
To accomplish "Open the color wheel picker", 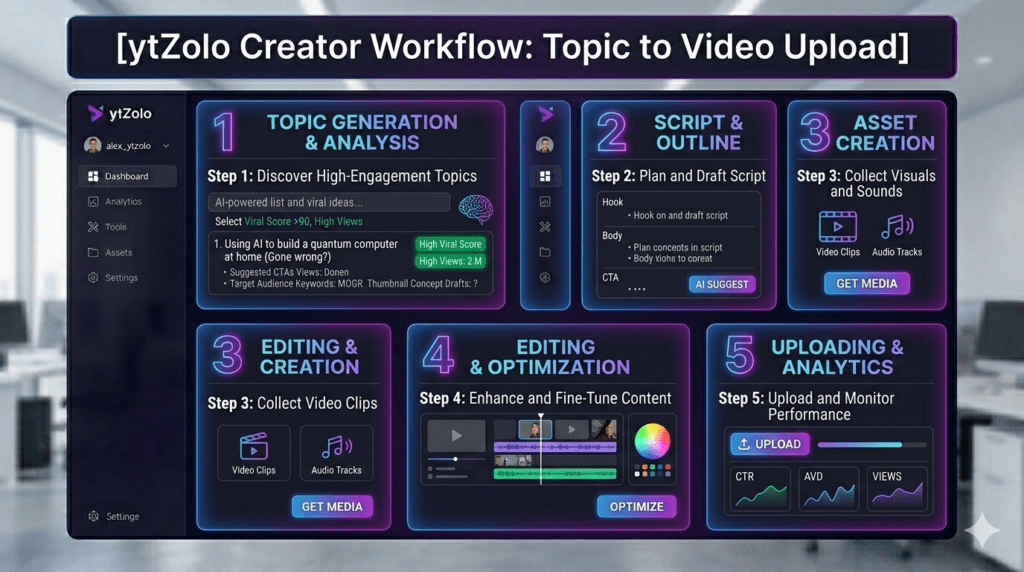I will coord(652,441).
